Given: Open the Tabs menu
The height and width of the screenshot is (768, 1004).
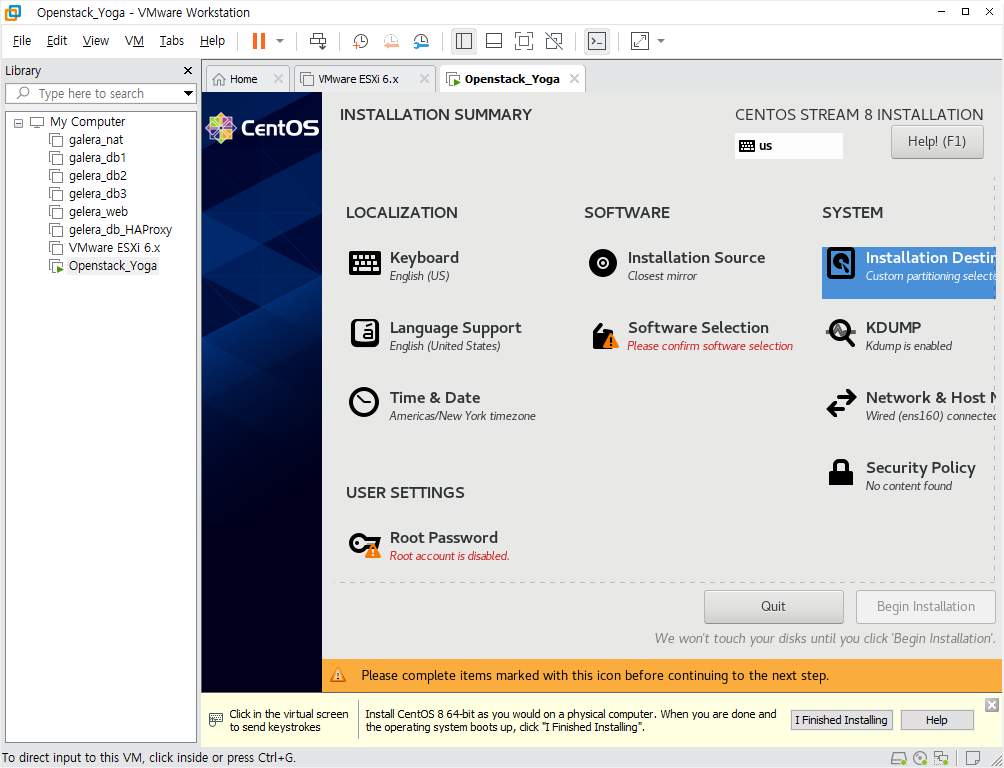Looking at the screenshot, I should [172, 41].
